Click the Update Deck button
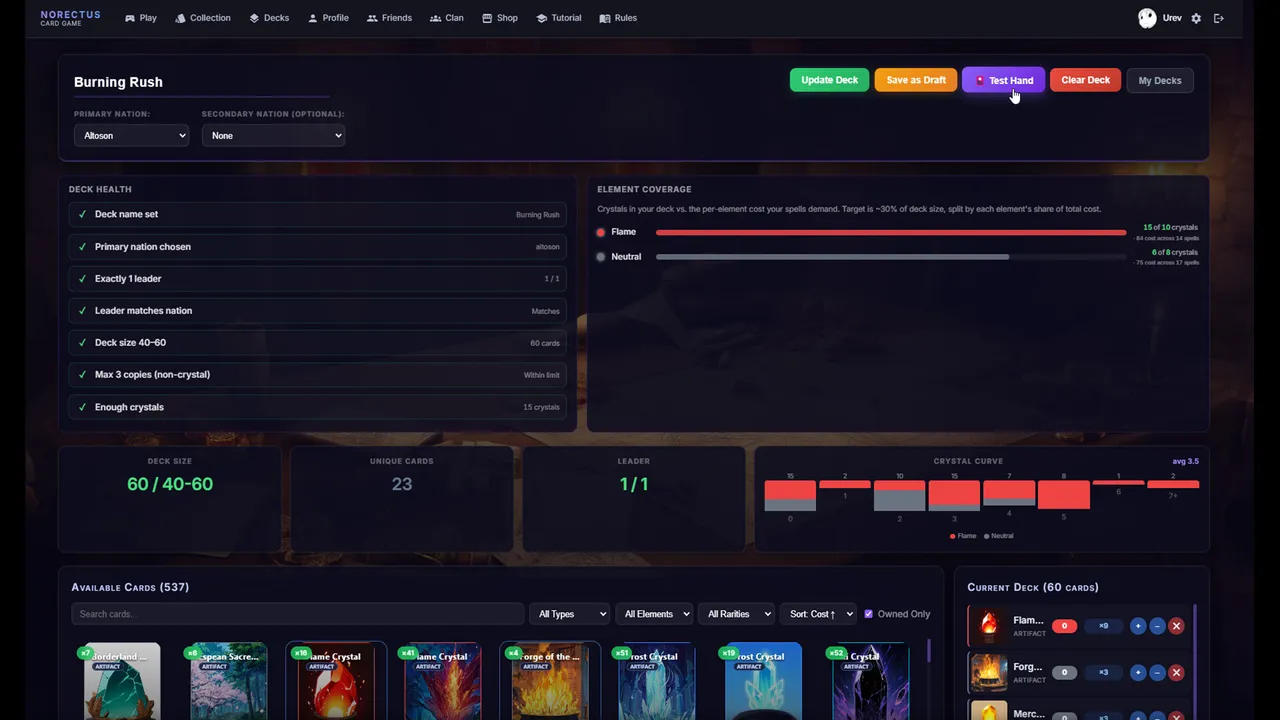 [x=829, y=80]
